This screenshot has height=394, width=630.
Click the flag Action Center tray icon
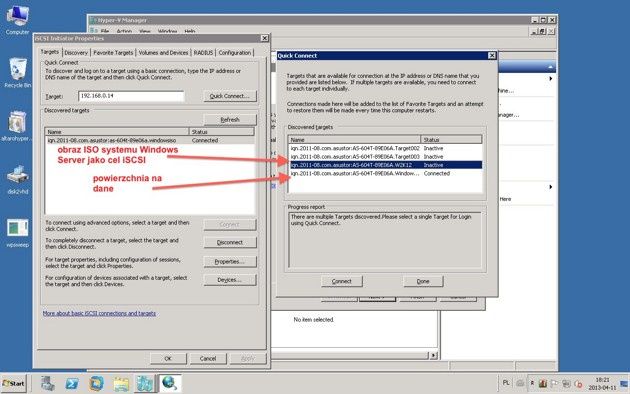[554, 384]
